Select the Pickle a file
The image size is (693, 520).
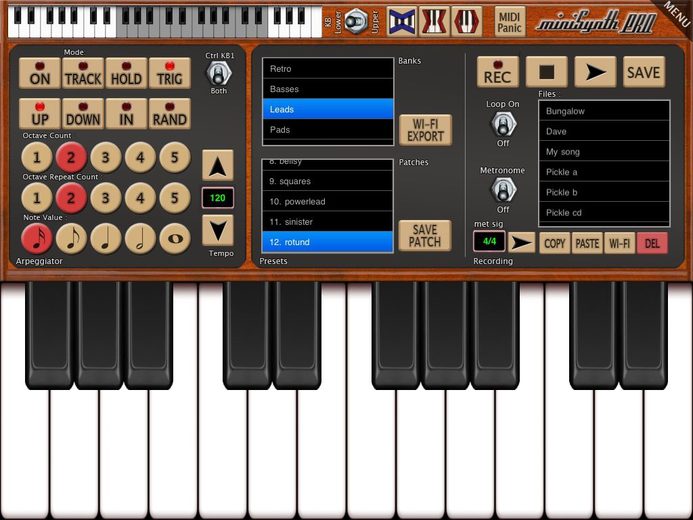tap(604, 172)
